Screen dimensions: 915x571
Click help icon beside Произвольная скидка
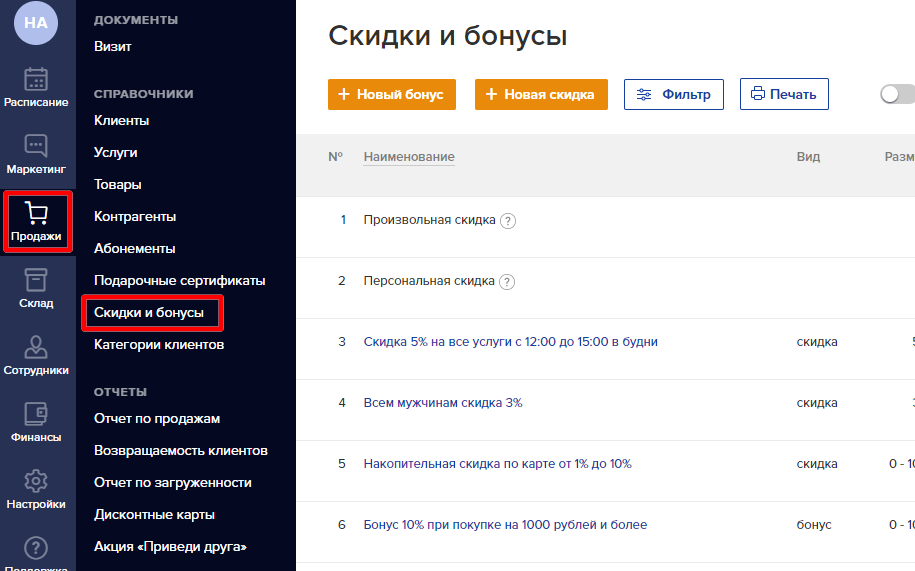click(x=508, y=221)
